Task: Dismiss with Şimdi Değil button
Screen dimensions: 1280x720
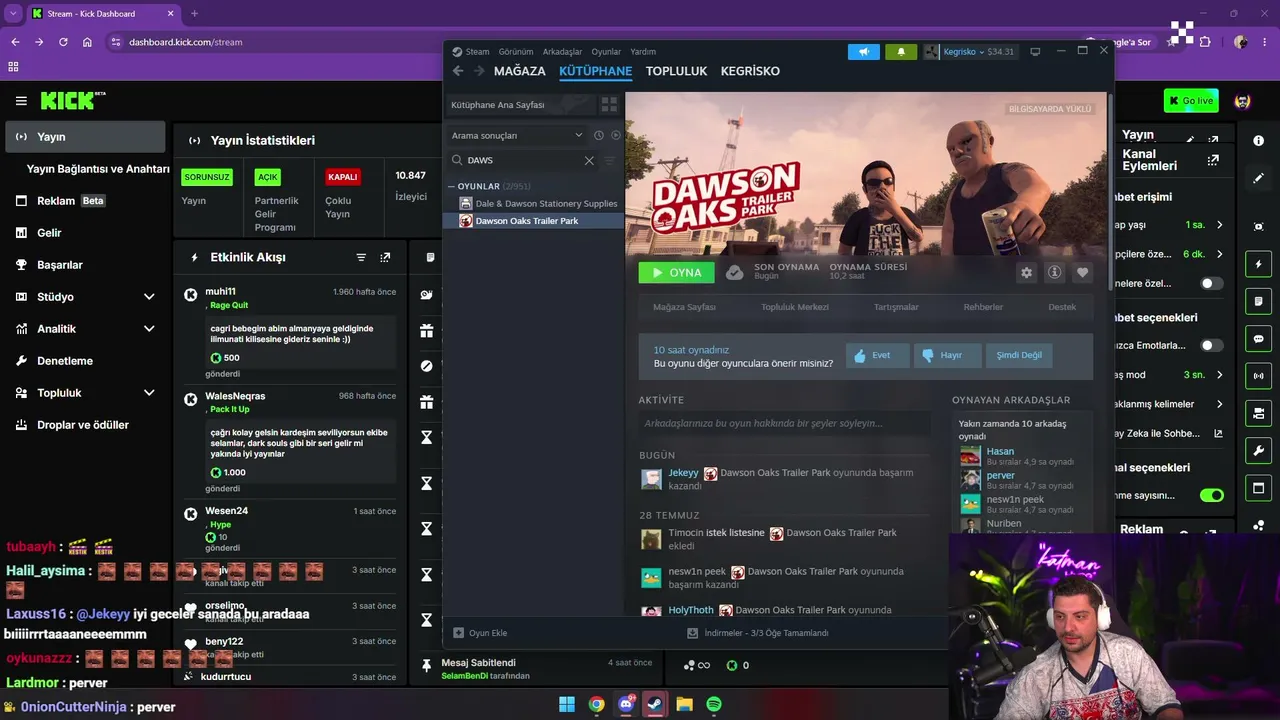Action: [1018, 355]
